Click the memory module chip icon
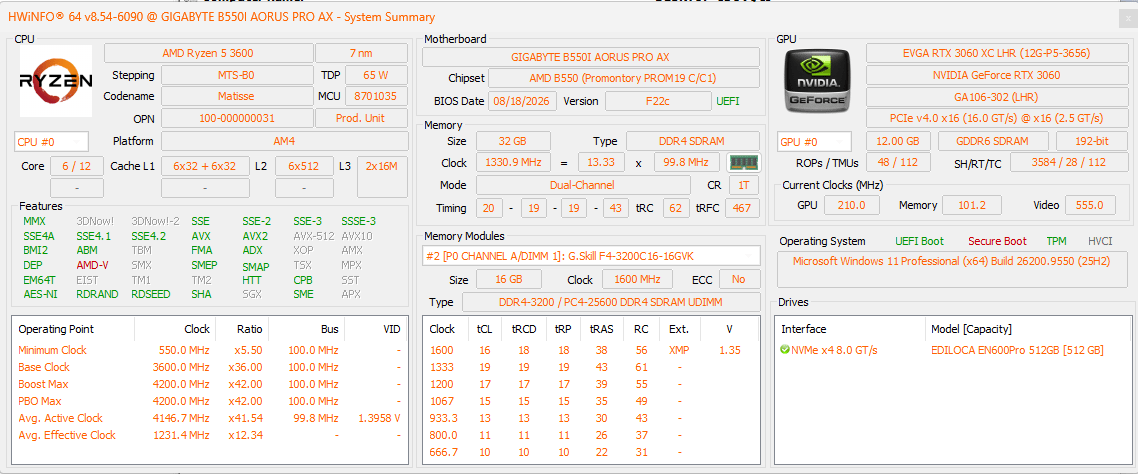The height and width of the screenshot is (474, 1138). (x=742, y=163)
